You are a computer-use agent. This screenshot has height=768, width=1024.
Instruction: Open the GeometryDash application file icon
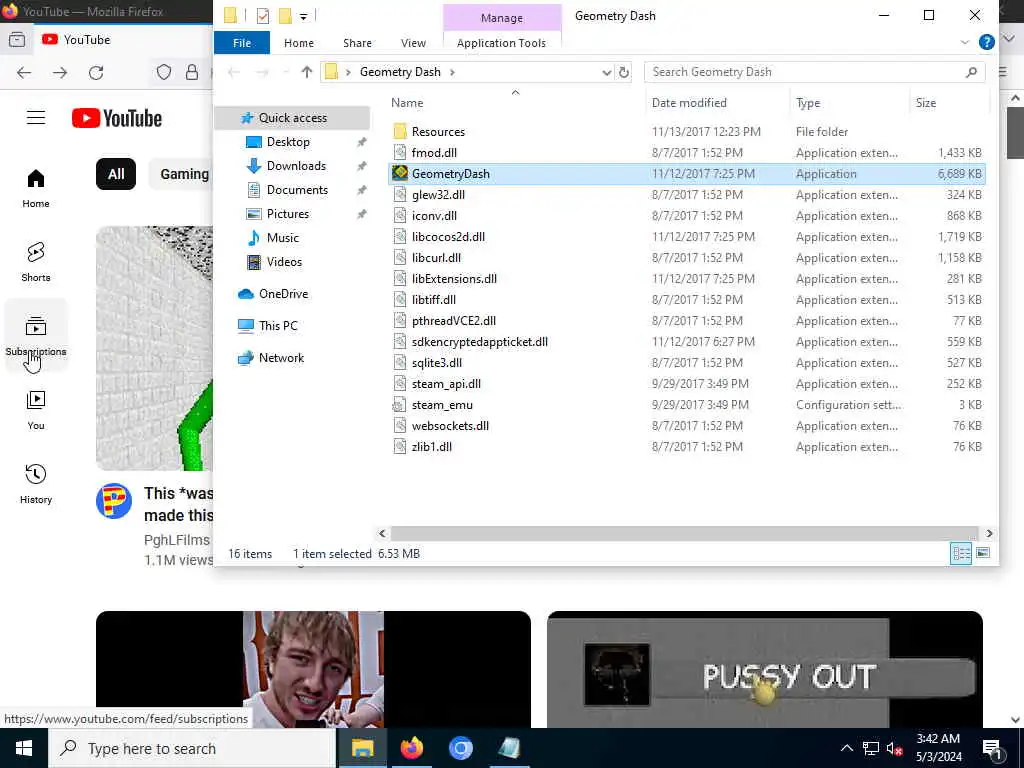pos(400,173)
